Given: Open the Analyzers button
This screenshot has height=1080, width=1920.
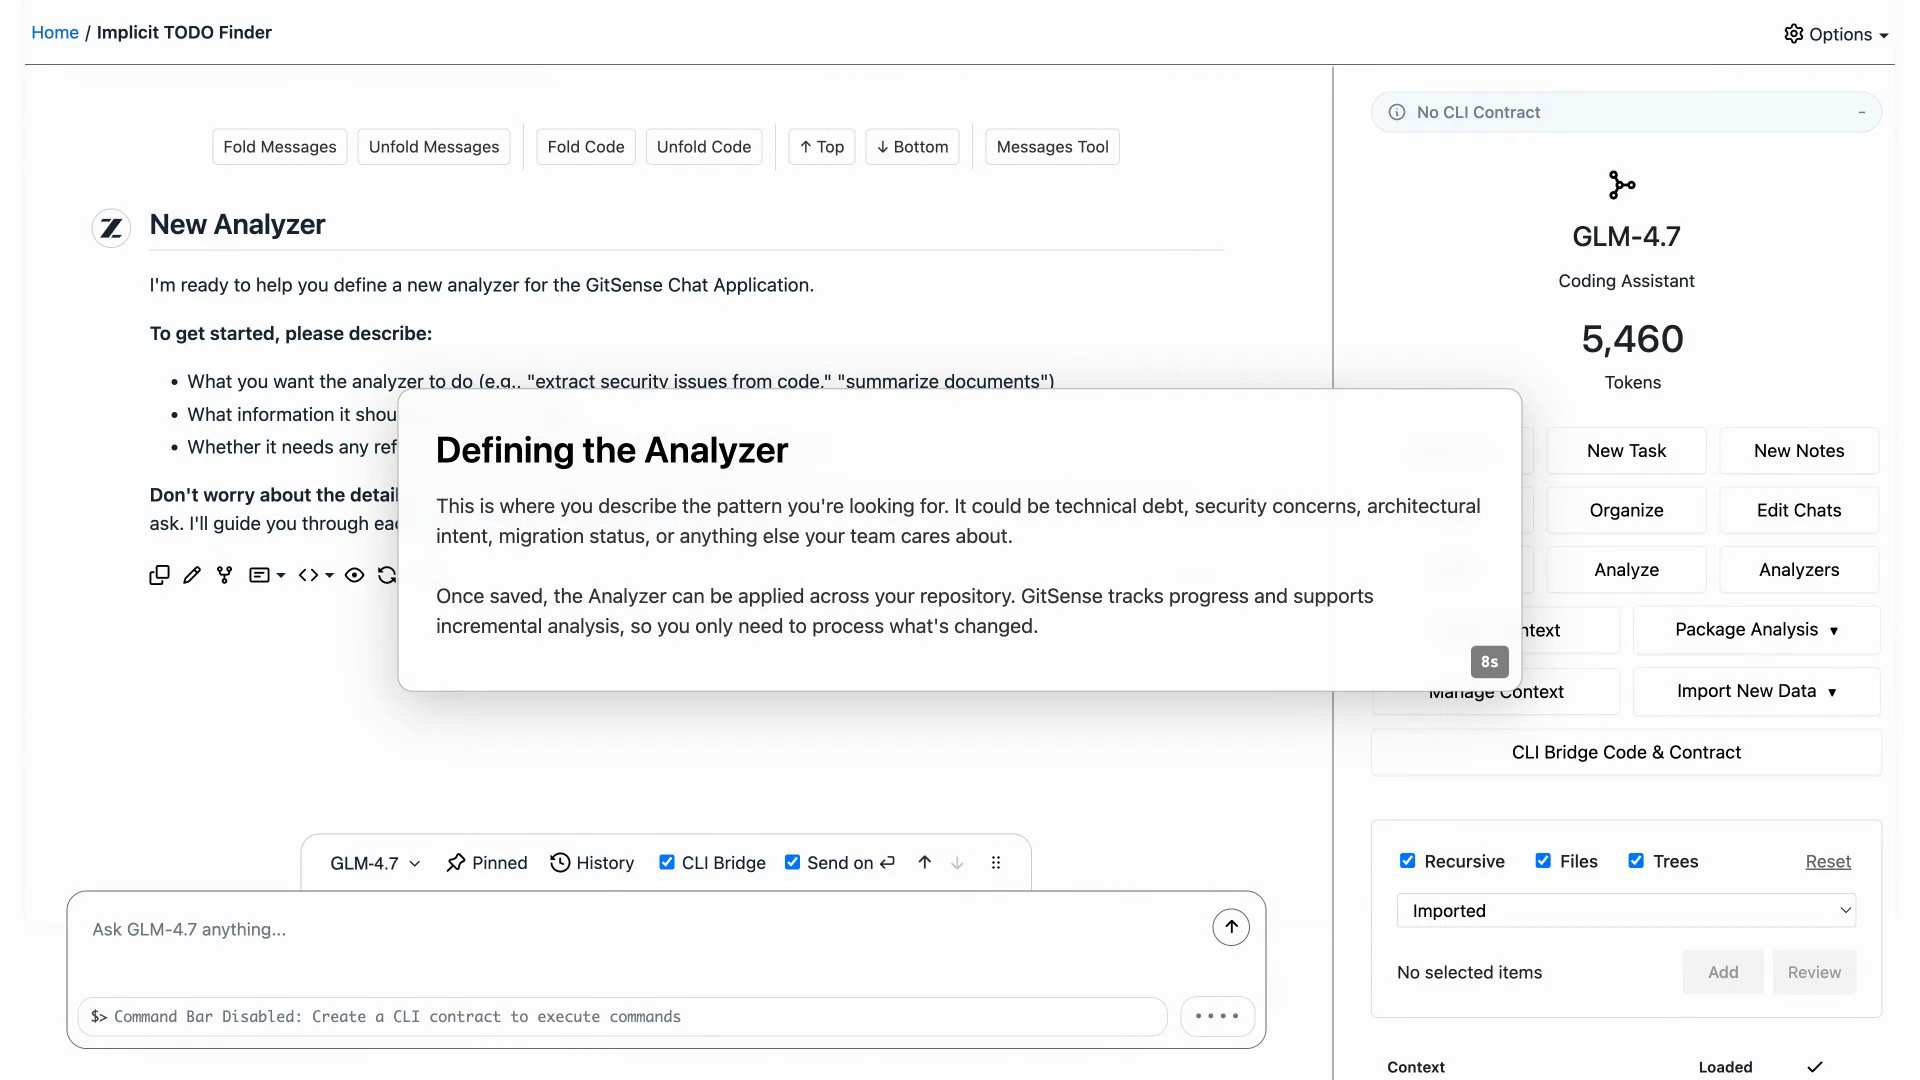Looking at the screenshot, I should tap(1799, 570).
